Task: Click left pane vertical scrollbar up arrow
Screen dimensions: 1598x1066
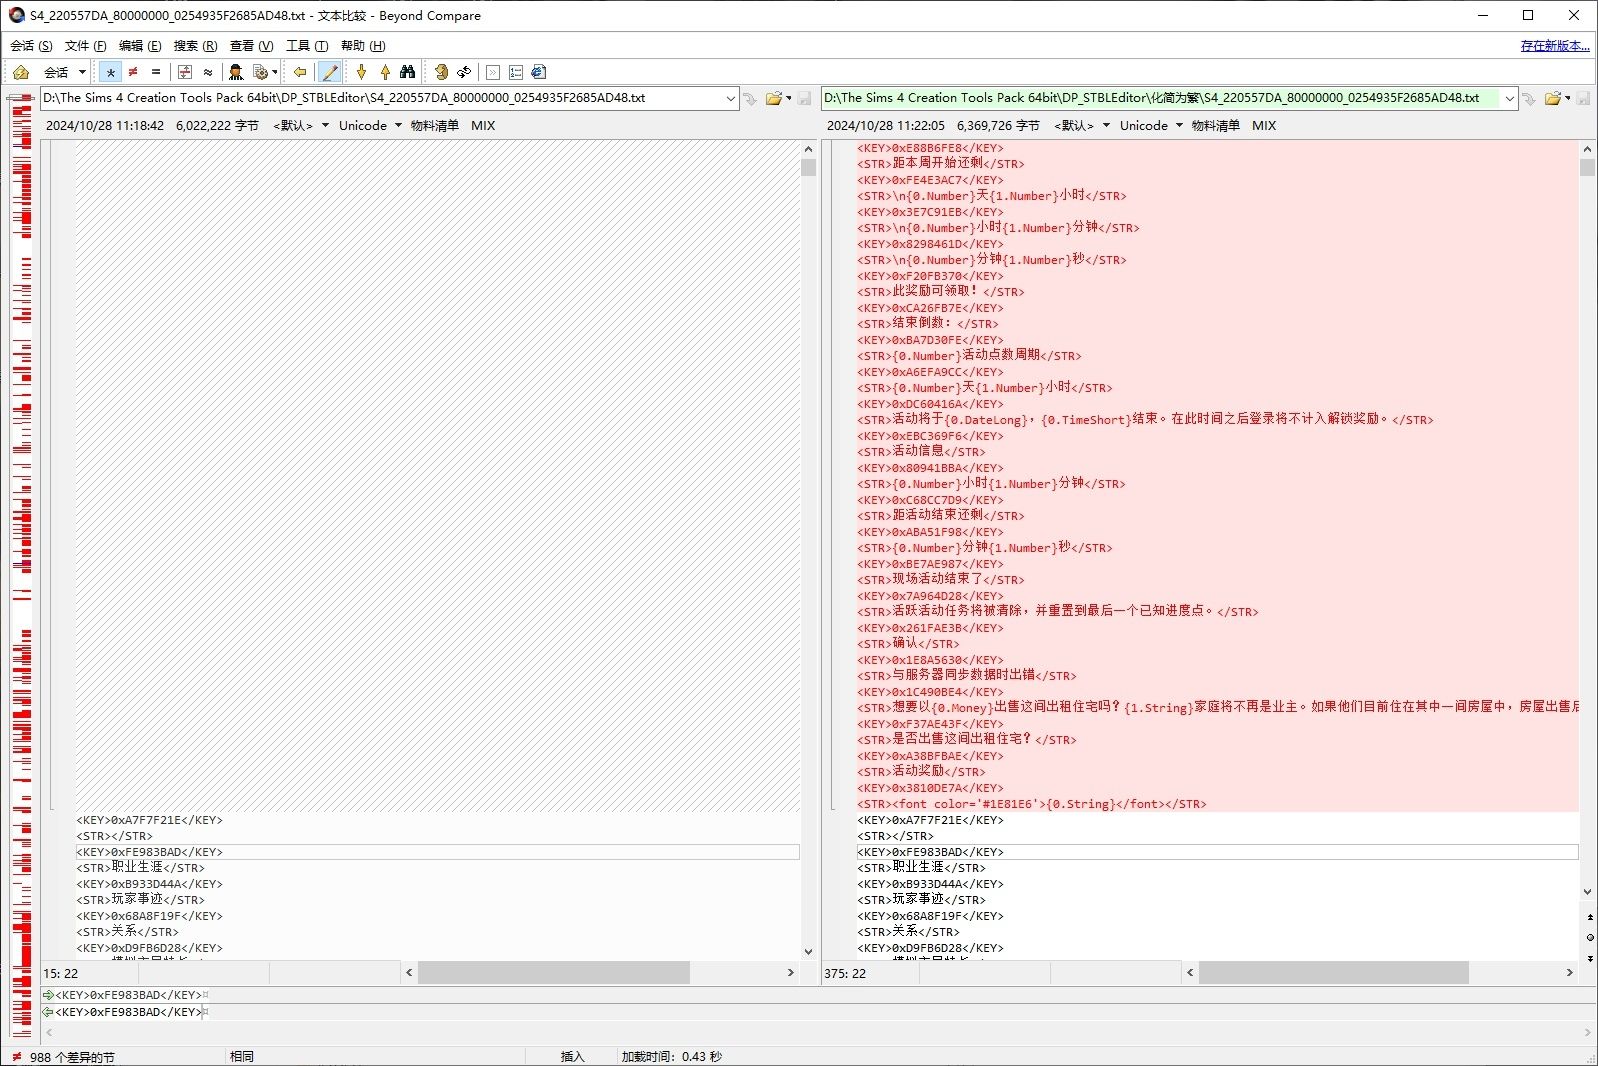Action: click(808, 149)
